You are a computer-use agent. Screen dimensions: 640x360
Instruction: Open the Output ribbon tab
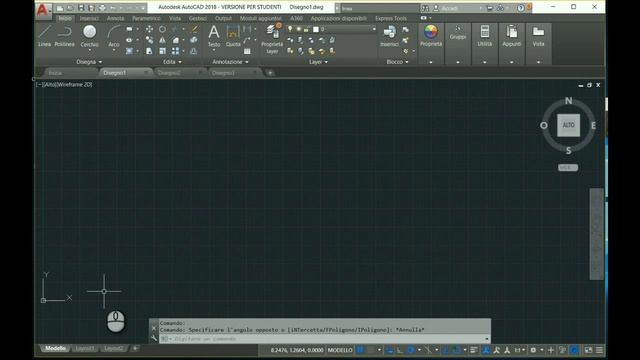click(223, 18)
